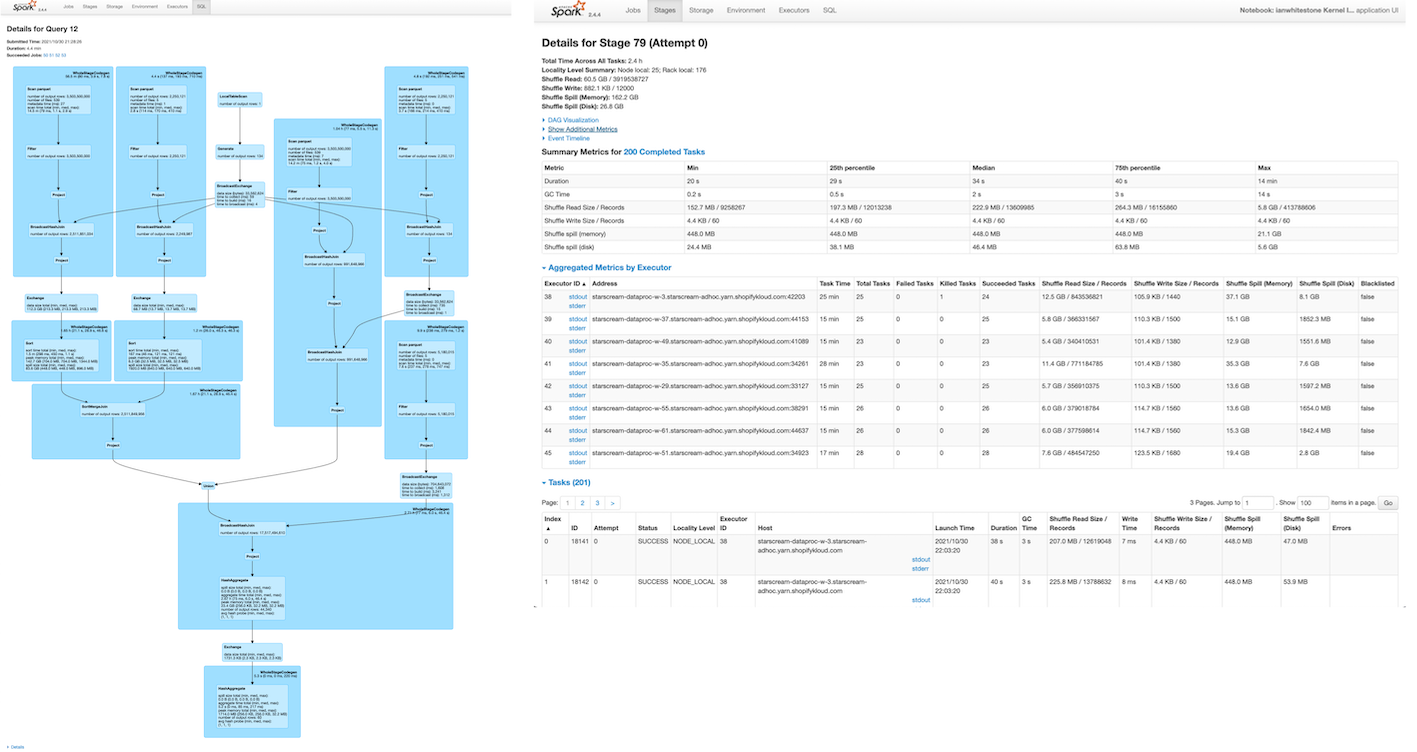The height and width of the screenshot is (752, 1417).
Task: Expand Show Additional Metrics
Action: [582, 129]
